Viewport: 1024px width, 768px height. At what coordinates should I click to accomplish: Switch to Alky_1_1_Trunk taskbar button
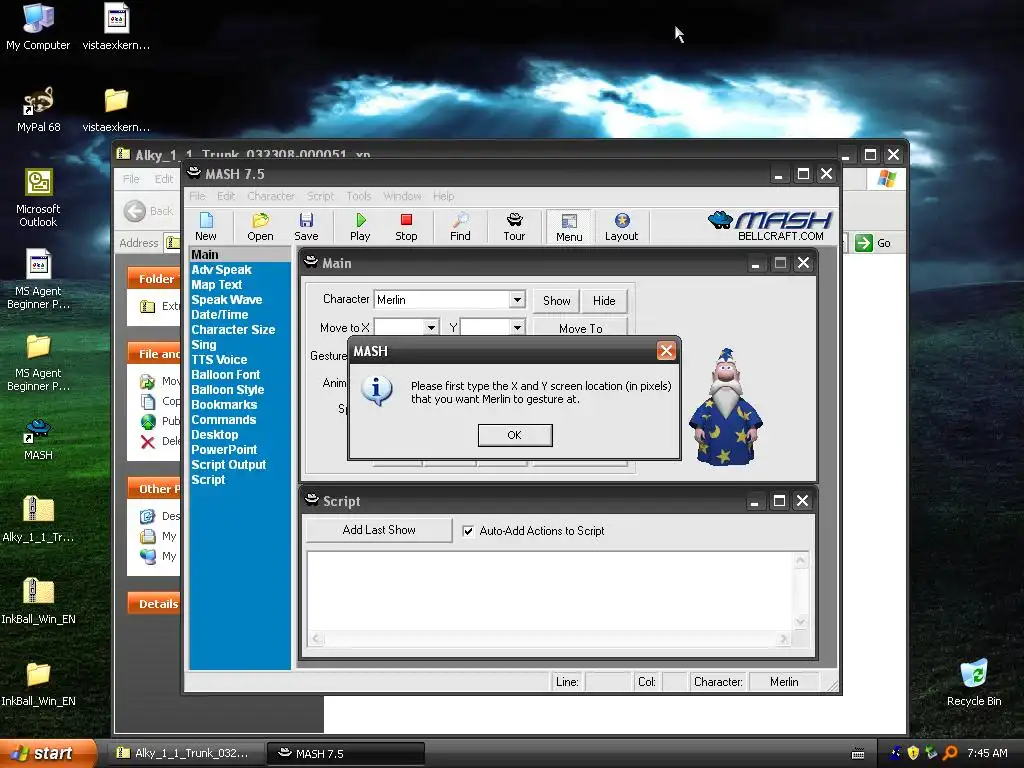[185, 754]
